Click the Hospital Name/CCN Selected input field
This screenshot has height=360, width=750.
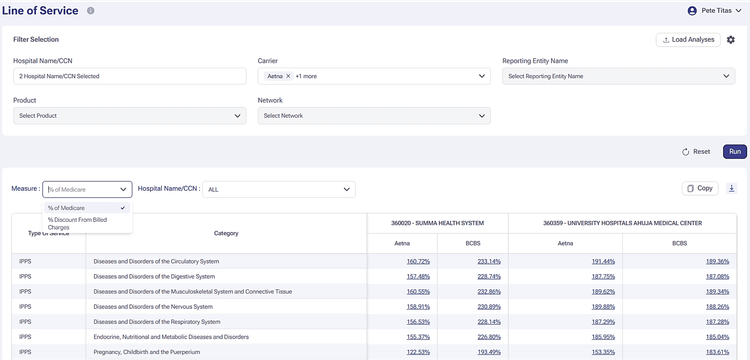(x=130, y=76)
